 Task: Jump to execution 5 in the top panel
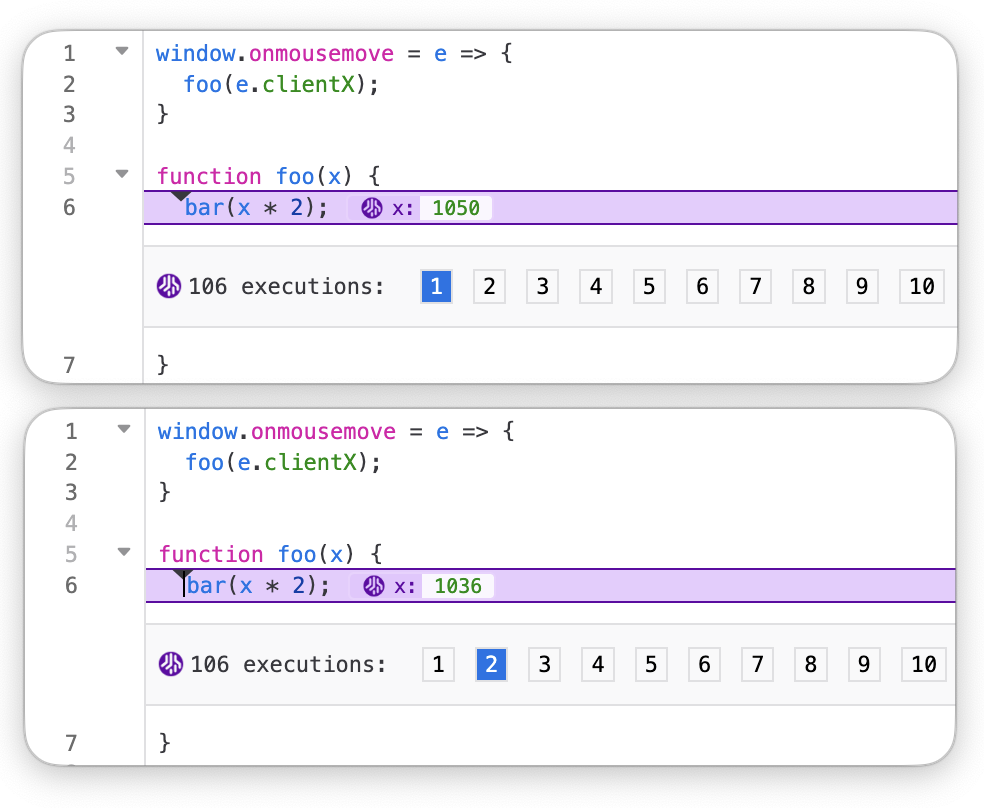click(648, 287)
